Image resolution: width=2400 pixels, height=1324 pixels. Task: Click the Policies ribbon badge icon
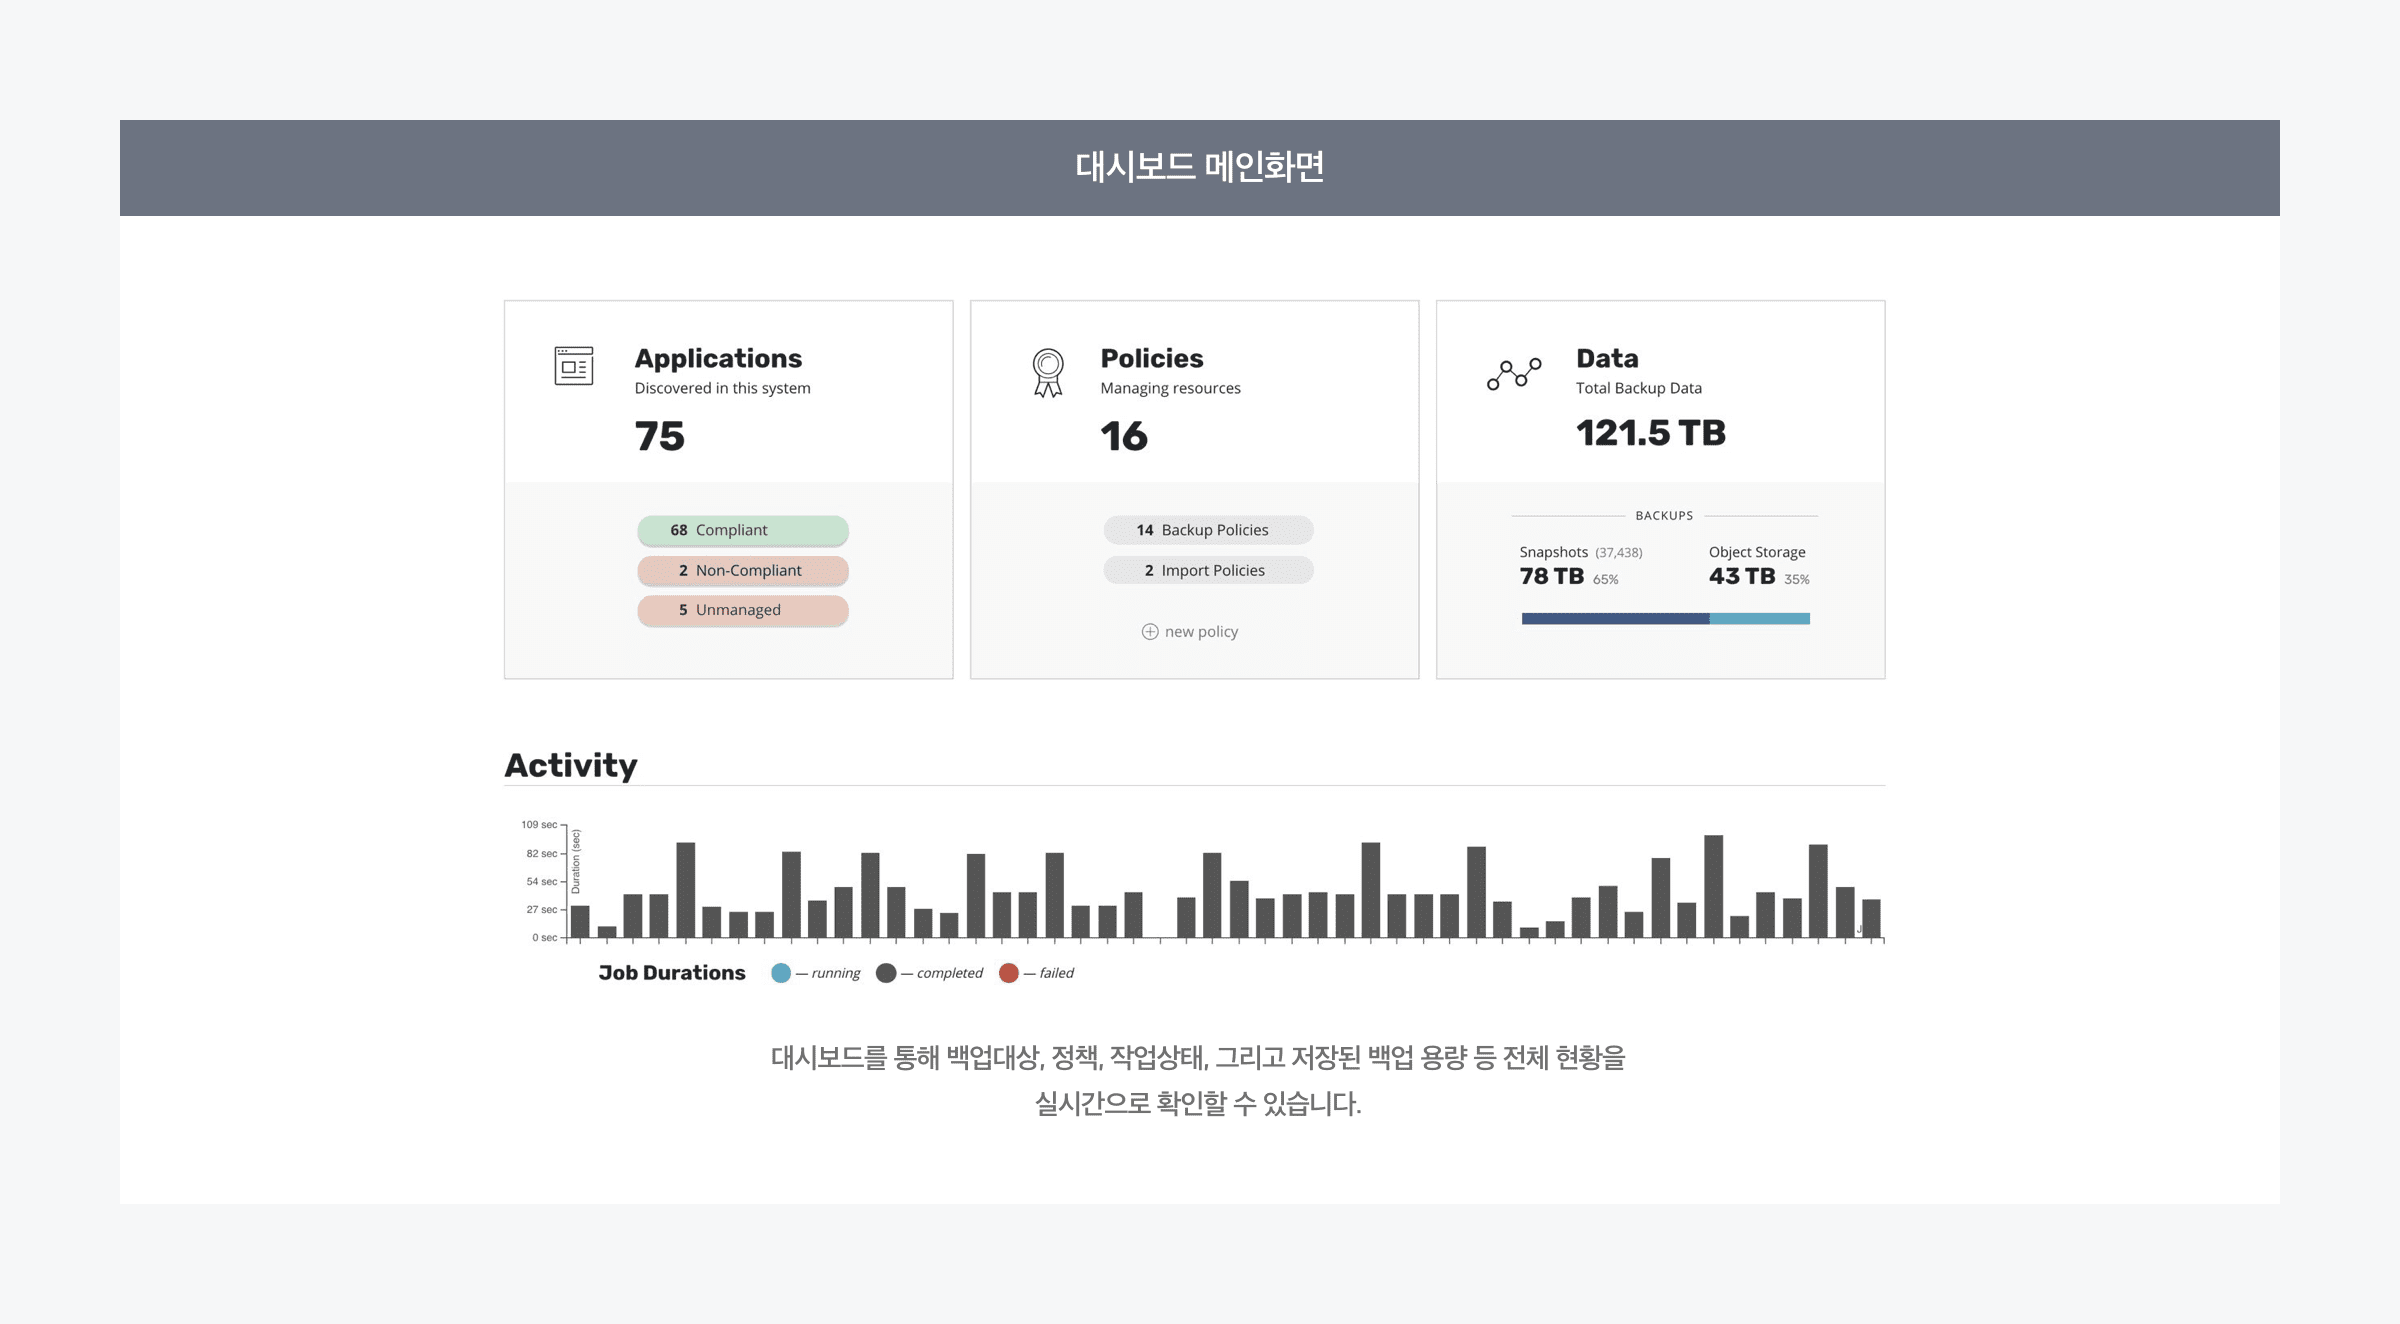click(x=1048, y=372)
